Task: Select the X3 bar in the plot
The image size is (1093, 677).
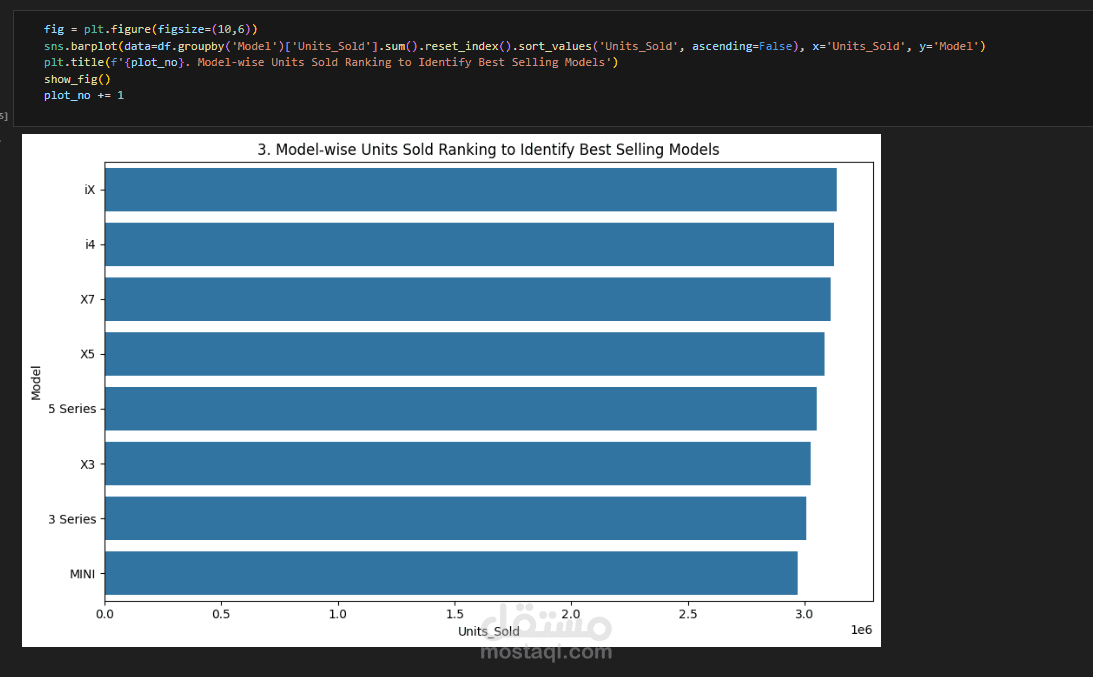Action: coord(457,464)
